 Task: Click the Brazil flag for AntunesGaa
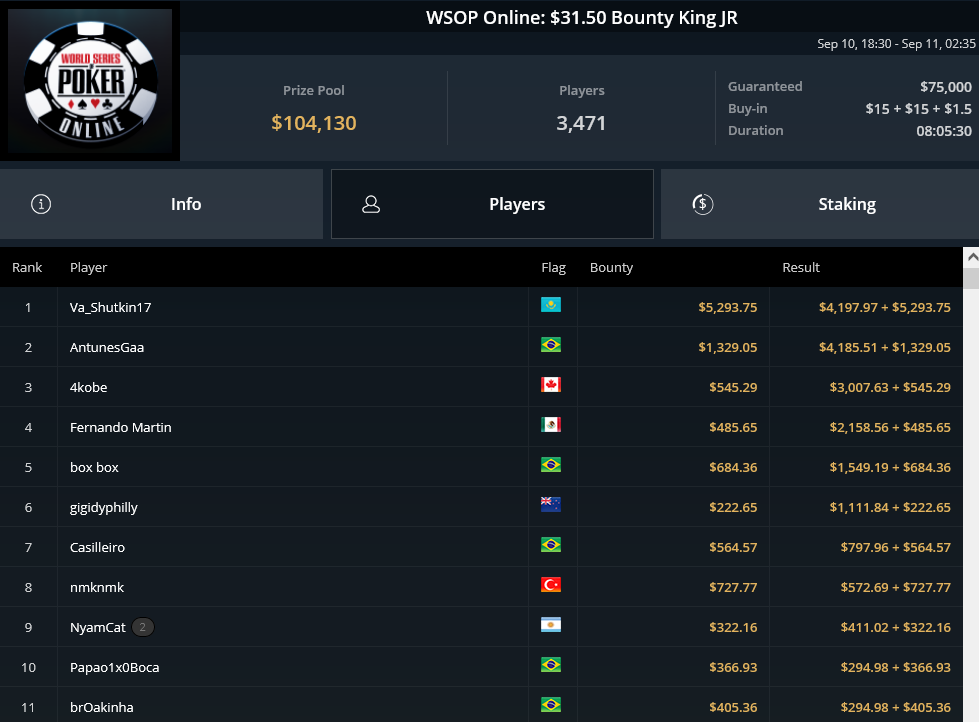tap(551, 345)
